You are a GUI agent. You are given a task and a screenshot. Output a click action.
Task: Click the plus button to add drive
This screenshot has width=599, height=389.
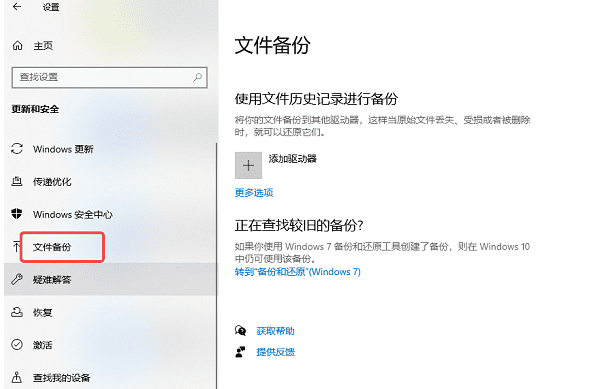pos(248,165)
